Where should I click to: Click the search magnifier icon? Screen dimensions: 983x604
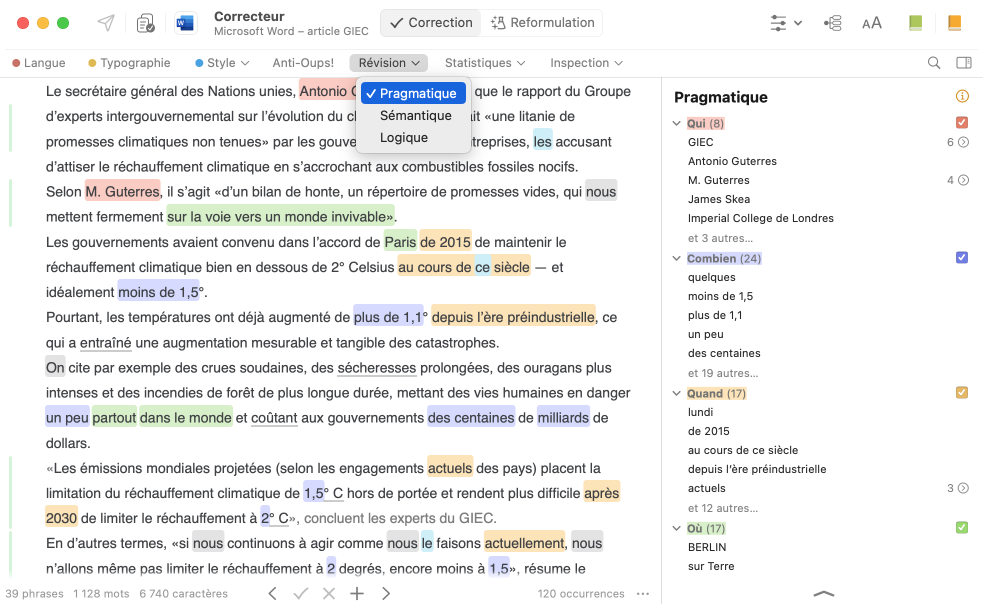(934, 63)
